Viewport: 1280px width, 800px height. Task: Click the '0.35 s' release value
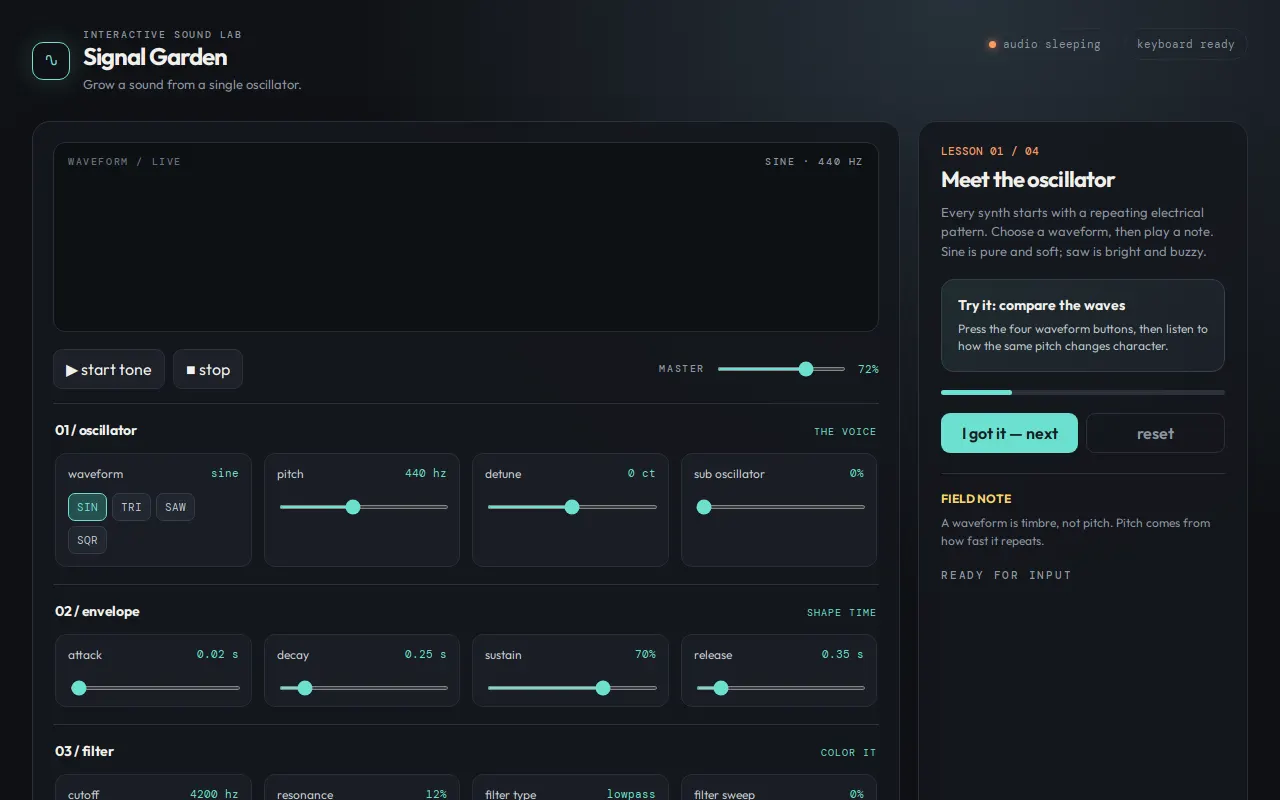tap(842, 654)
